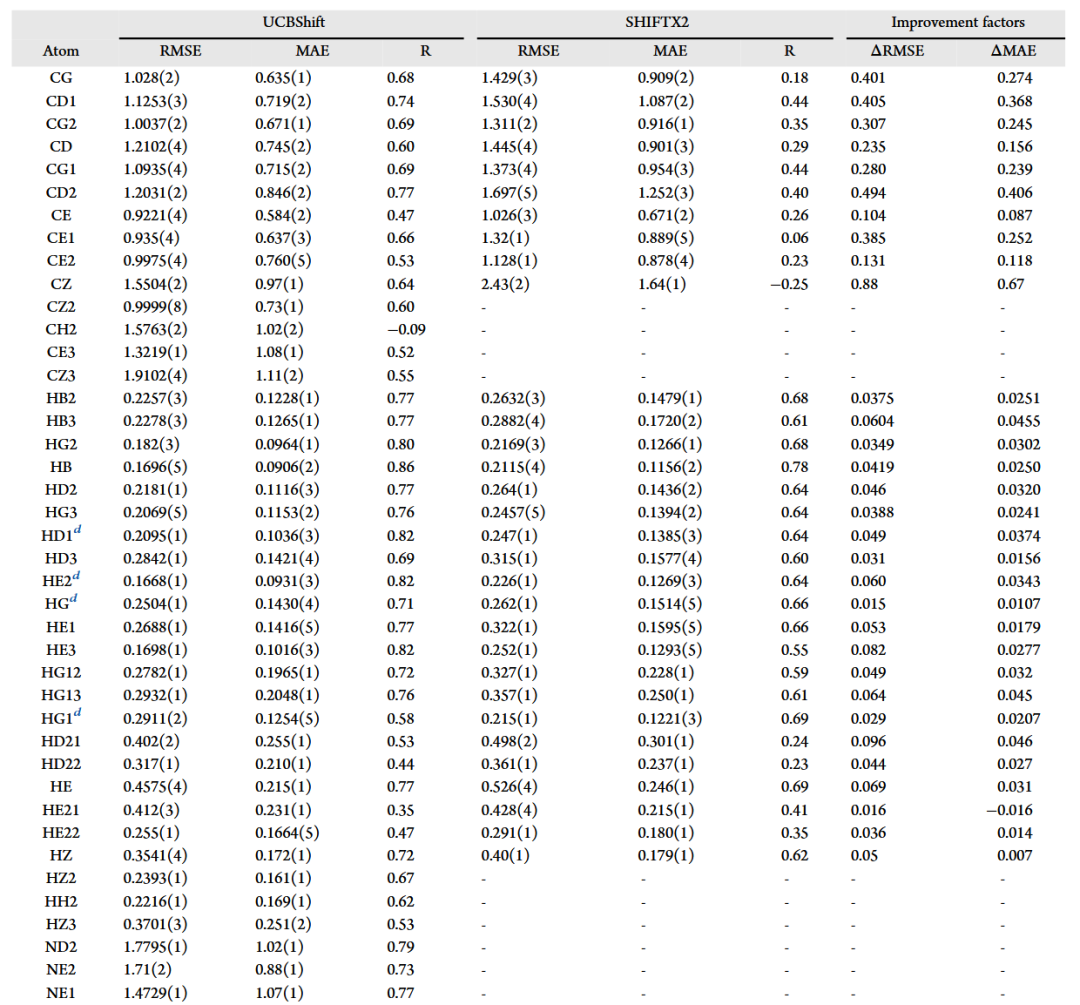Select the ΔRMSE column header

point(897,51)
